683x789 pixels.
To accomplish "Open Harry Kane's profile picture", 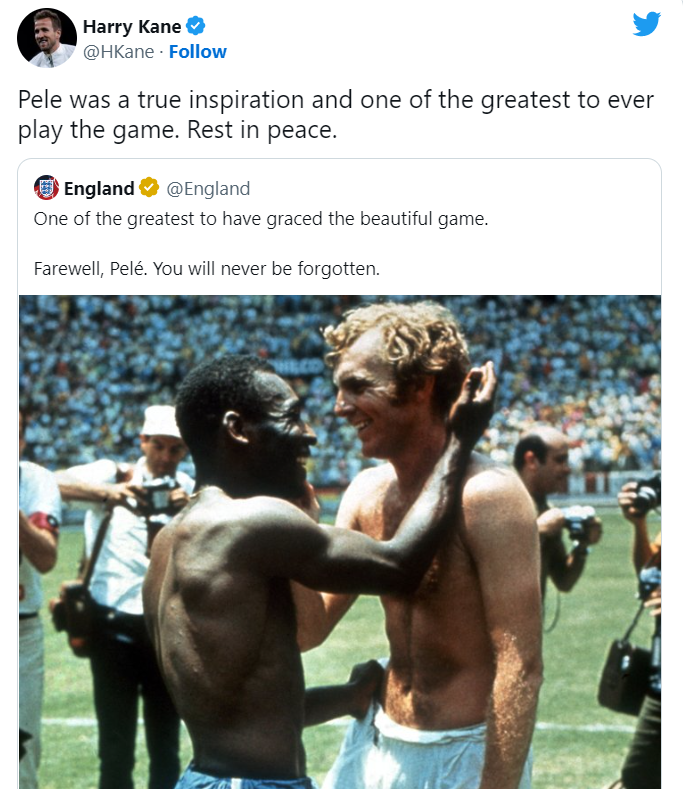I will pyautogui.click(x=47, y=38).
